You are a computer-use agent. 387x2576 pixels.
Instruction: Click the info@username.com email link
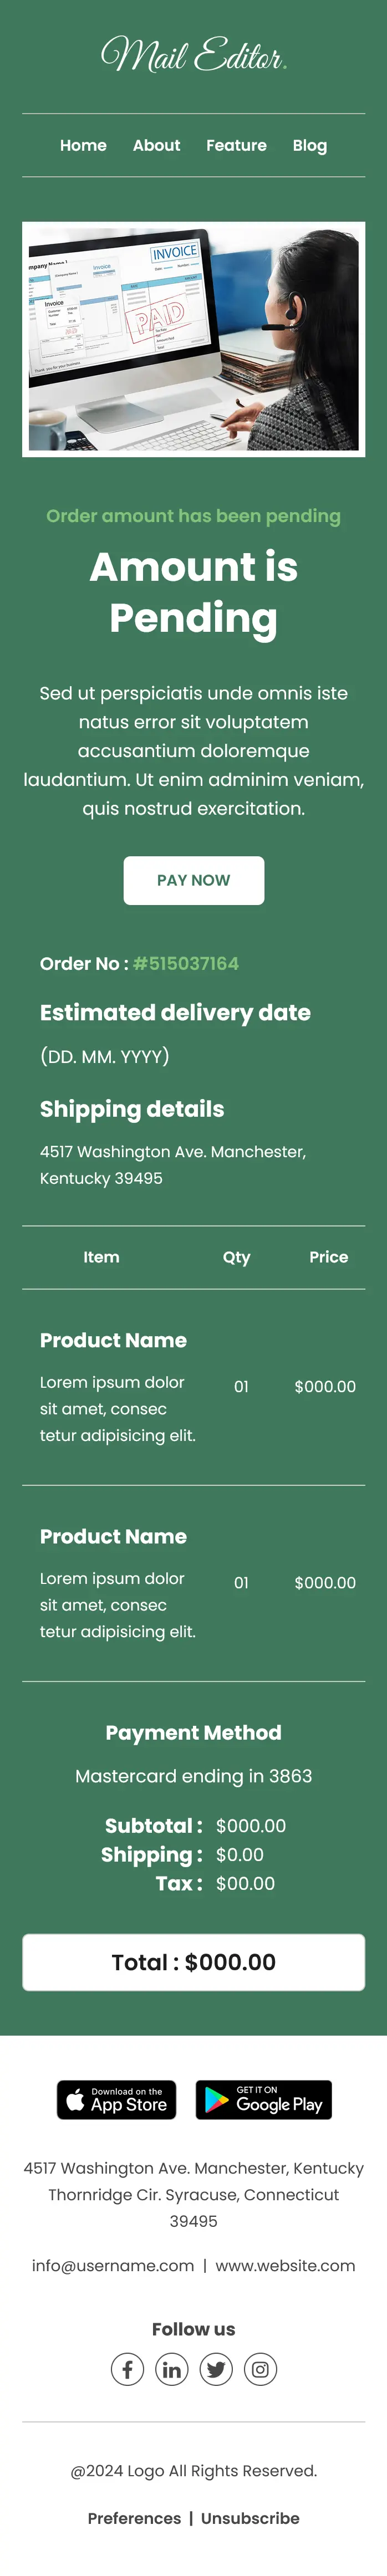click(113, 2266)
